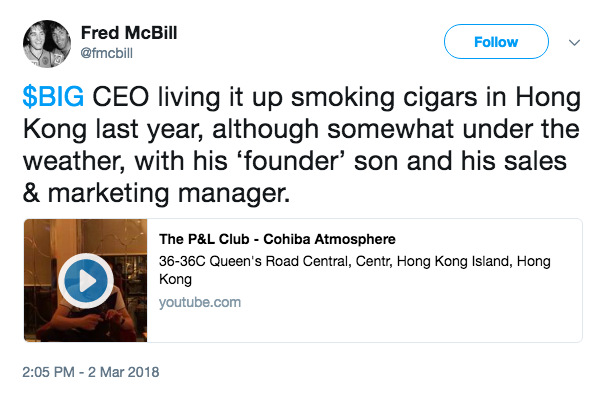Viewport: 600px width, 393px height.
Task: Click the 'Kong' line of the card address
Action: pyautogui.click(x=175, y=279)
